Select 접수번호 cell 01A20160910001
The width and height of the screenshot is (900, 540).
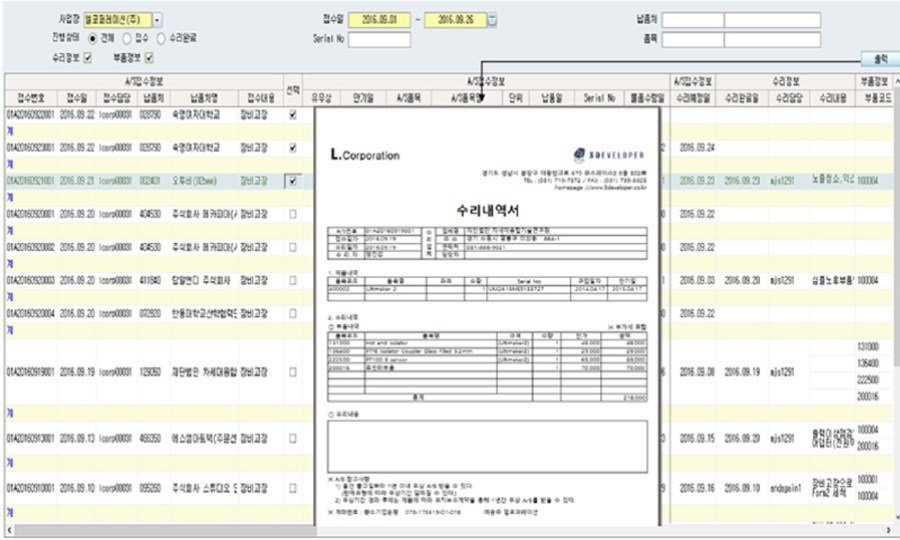pos(30,488)
